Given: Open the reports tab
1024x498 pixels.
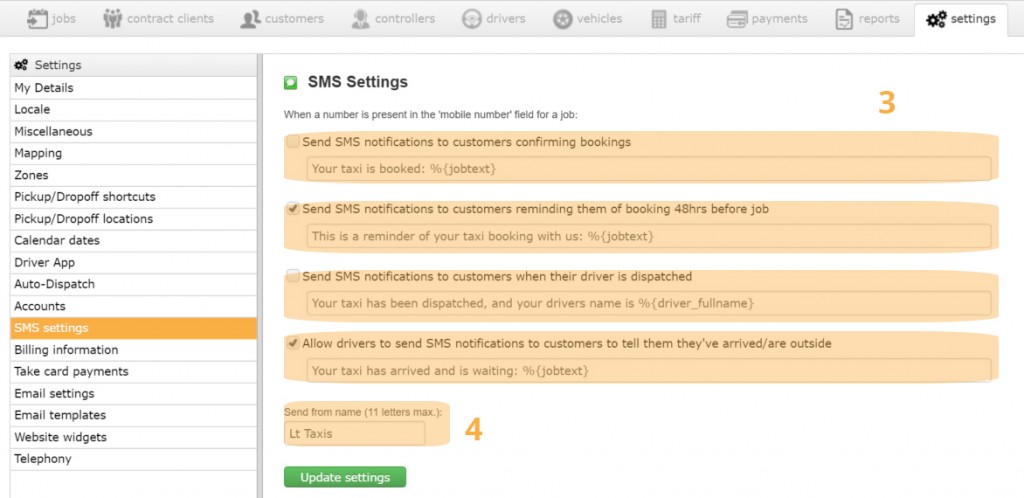Looking at the screenshot, I should (x=868, y=20).
